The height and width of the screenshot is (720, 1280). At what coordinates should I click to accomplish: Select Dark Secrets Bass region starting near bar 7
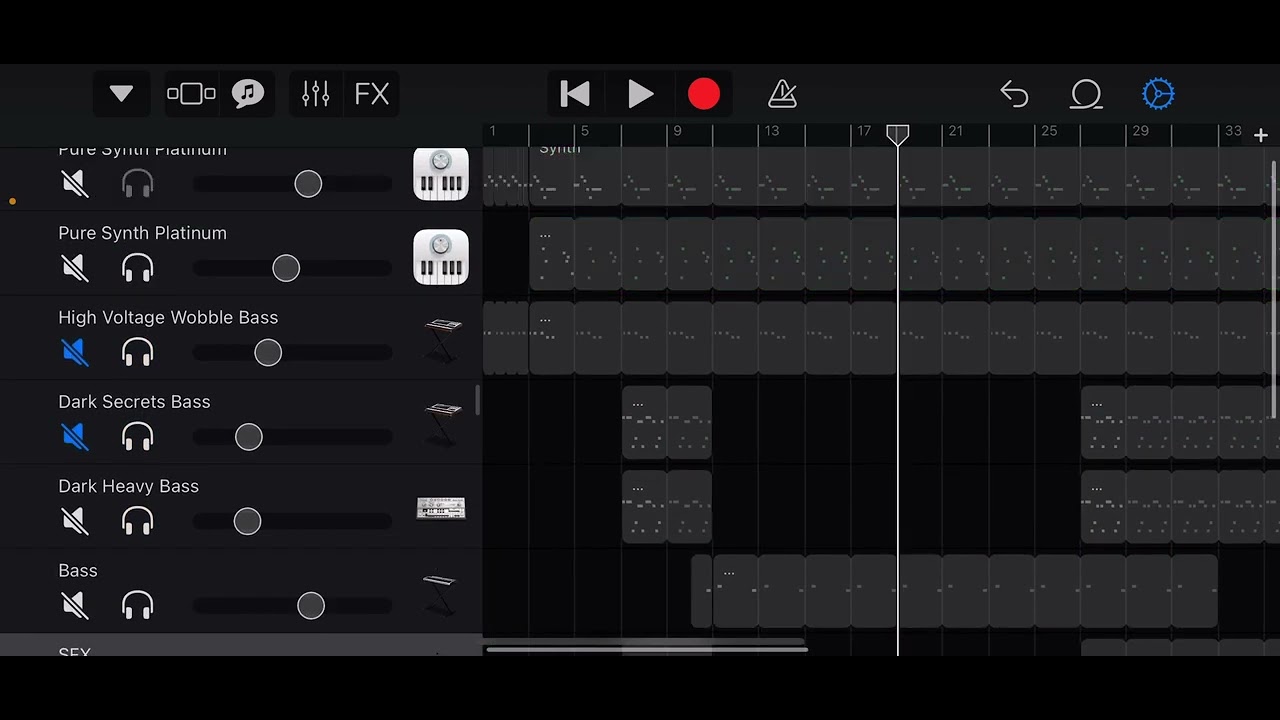[667, 422]
